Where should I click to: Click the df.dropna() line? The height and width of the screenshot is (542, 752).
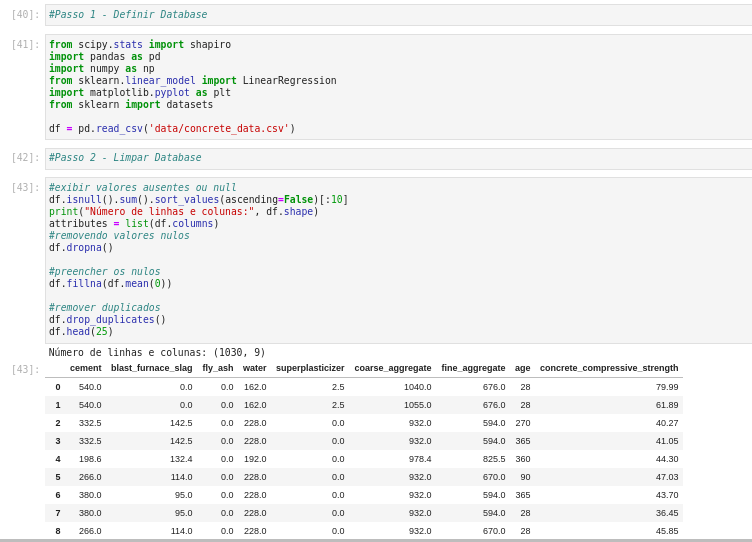pos(81,247)
